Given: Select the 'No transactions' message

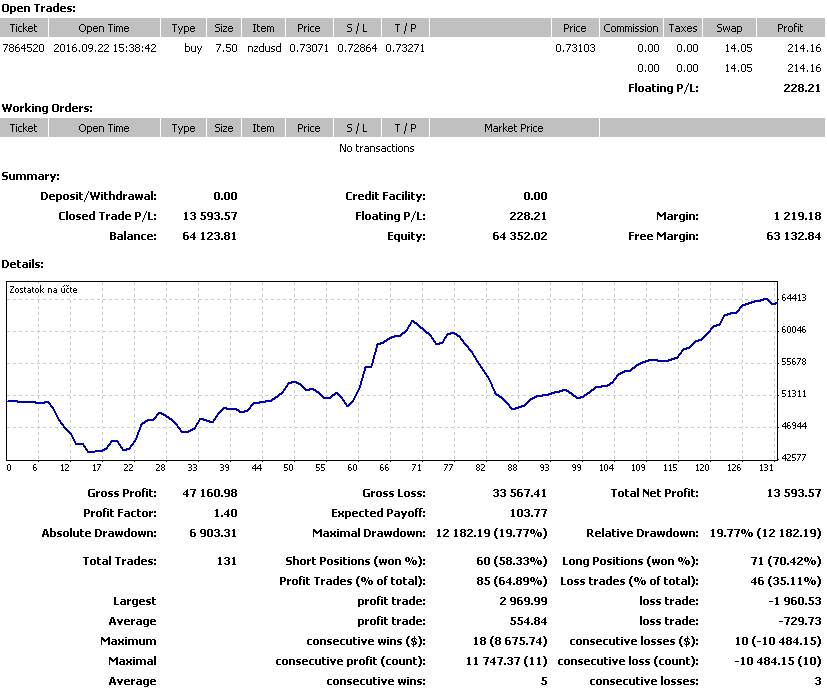Looking at the screenshot, I should pos(377,148).
